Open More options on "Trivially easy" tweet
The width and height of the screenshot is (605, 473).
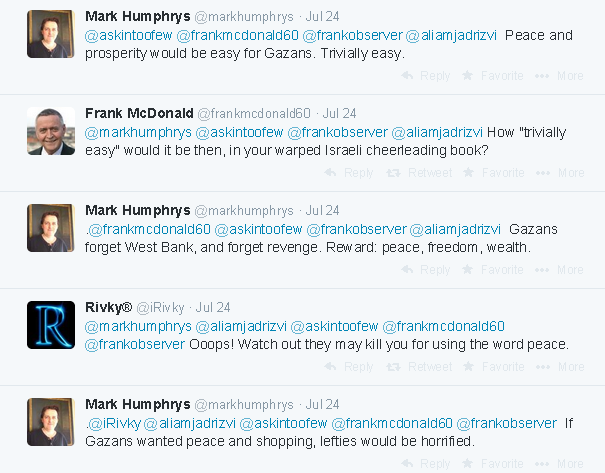(560, 76)
